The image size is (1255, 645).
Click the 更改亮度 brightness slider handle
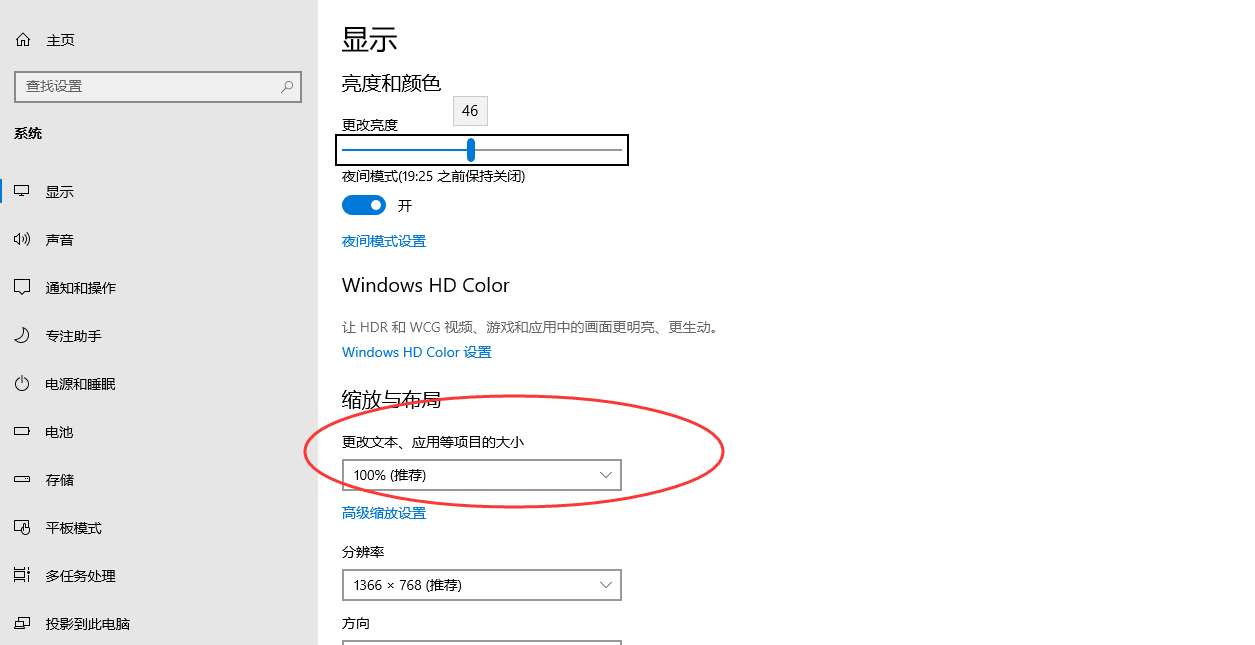(471, 150)
